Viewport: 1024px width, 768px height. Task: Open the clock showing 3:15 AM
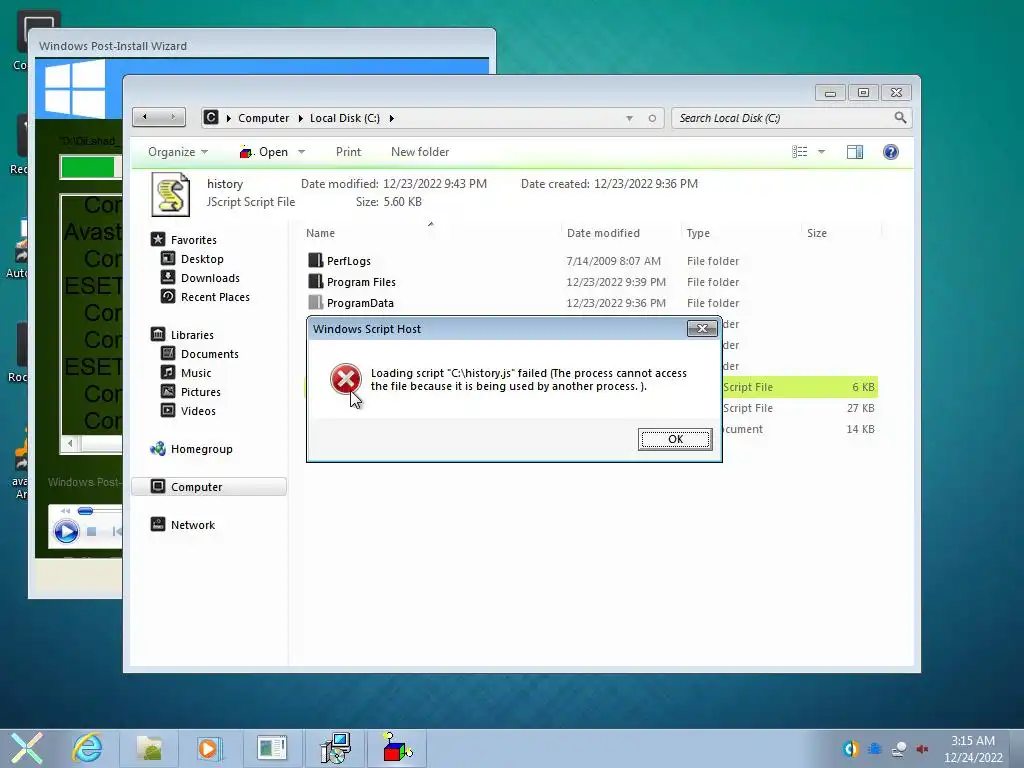973,749
